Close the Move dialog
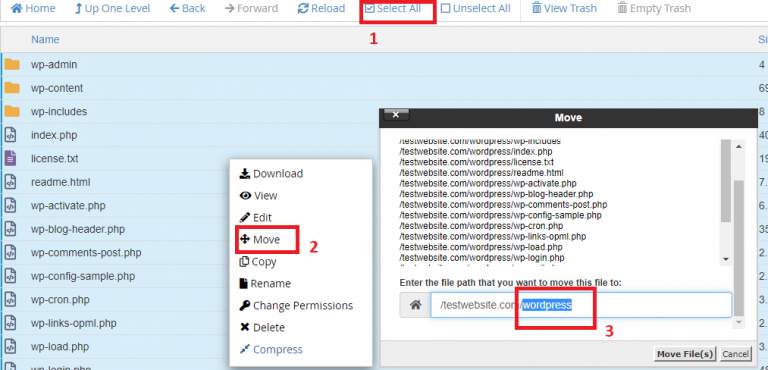 click(x=396, y=115)
